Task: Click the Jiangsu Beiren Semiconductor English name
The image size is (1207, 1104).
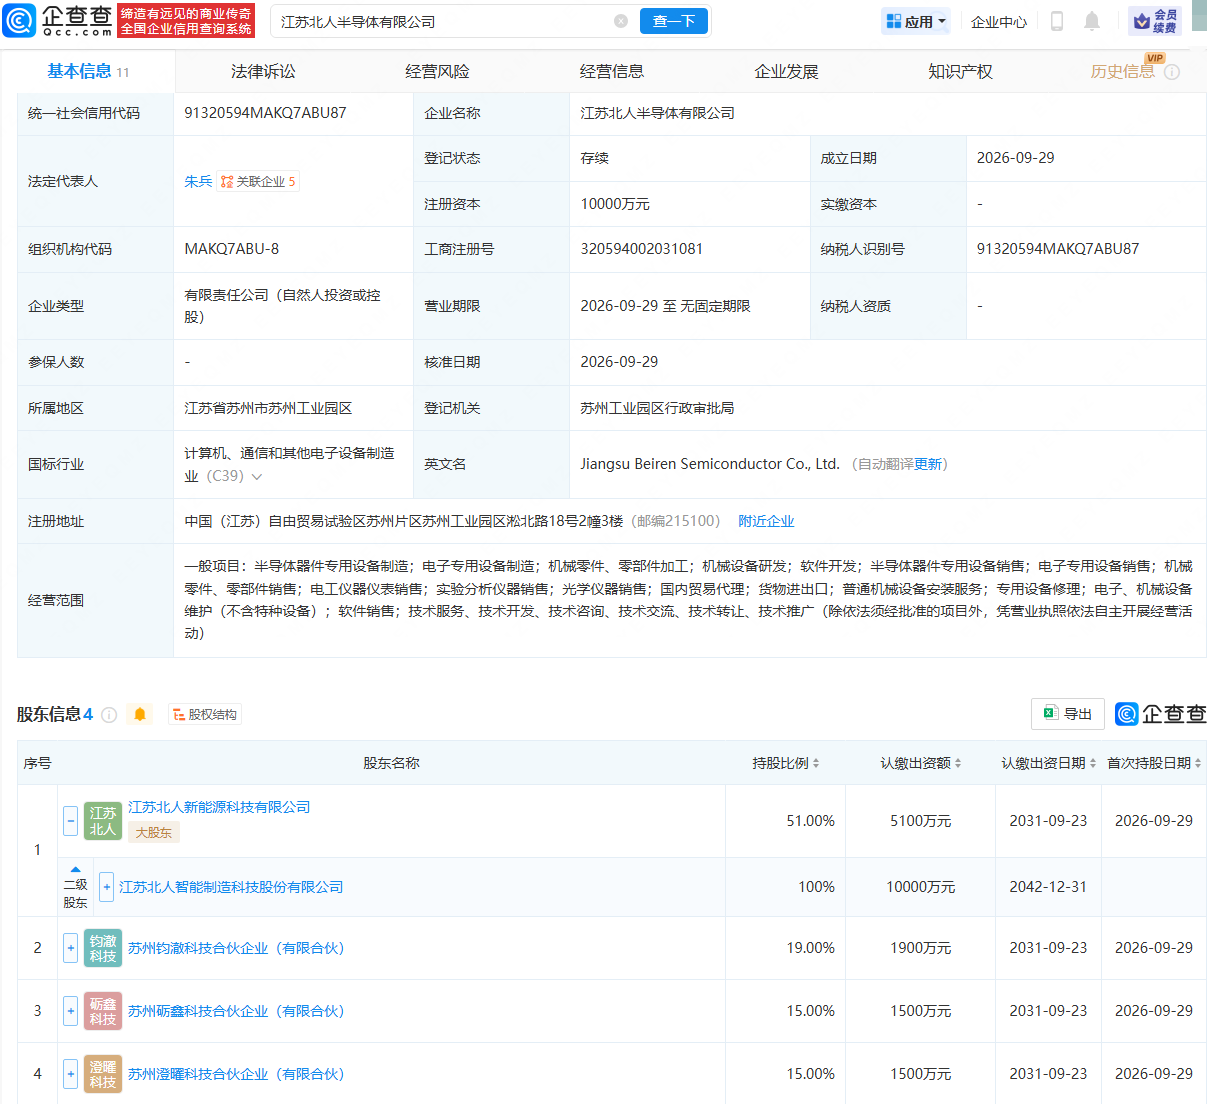Action: pos(709,464)
